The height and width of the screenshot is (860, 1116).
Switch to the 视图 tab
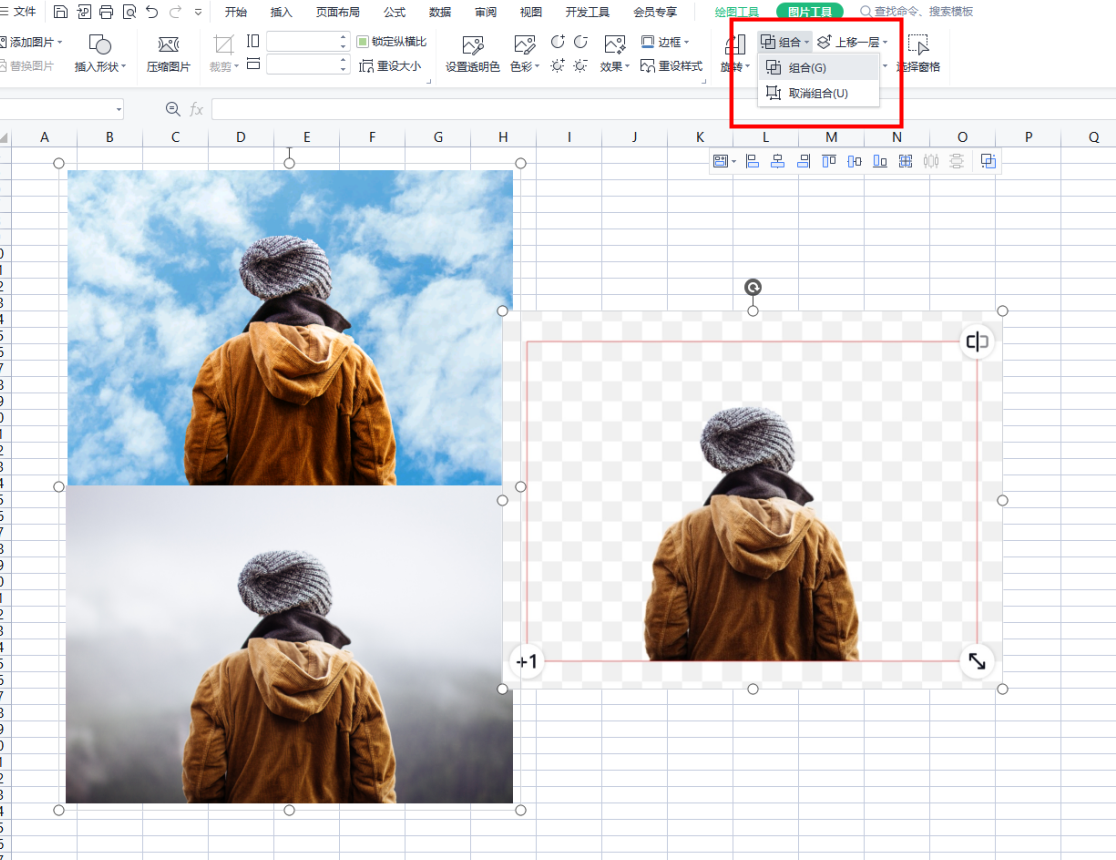pyautogui.click(x=531, y=12)
